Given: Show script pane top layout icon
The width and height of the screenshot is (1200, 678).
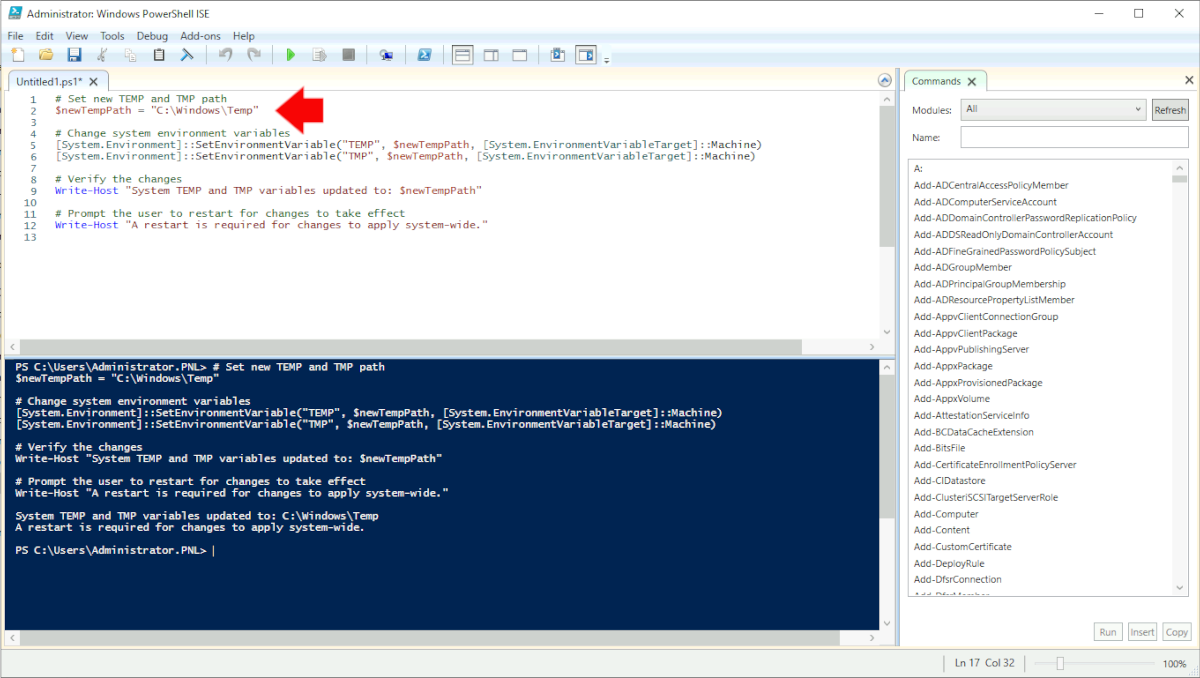Looking at the screenshot, I should click(x=462, y=55).
